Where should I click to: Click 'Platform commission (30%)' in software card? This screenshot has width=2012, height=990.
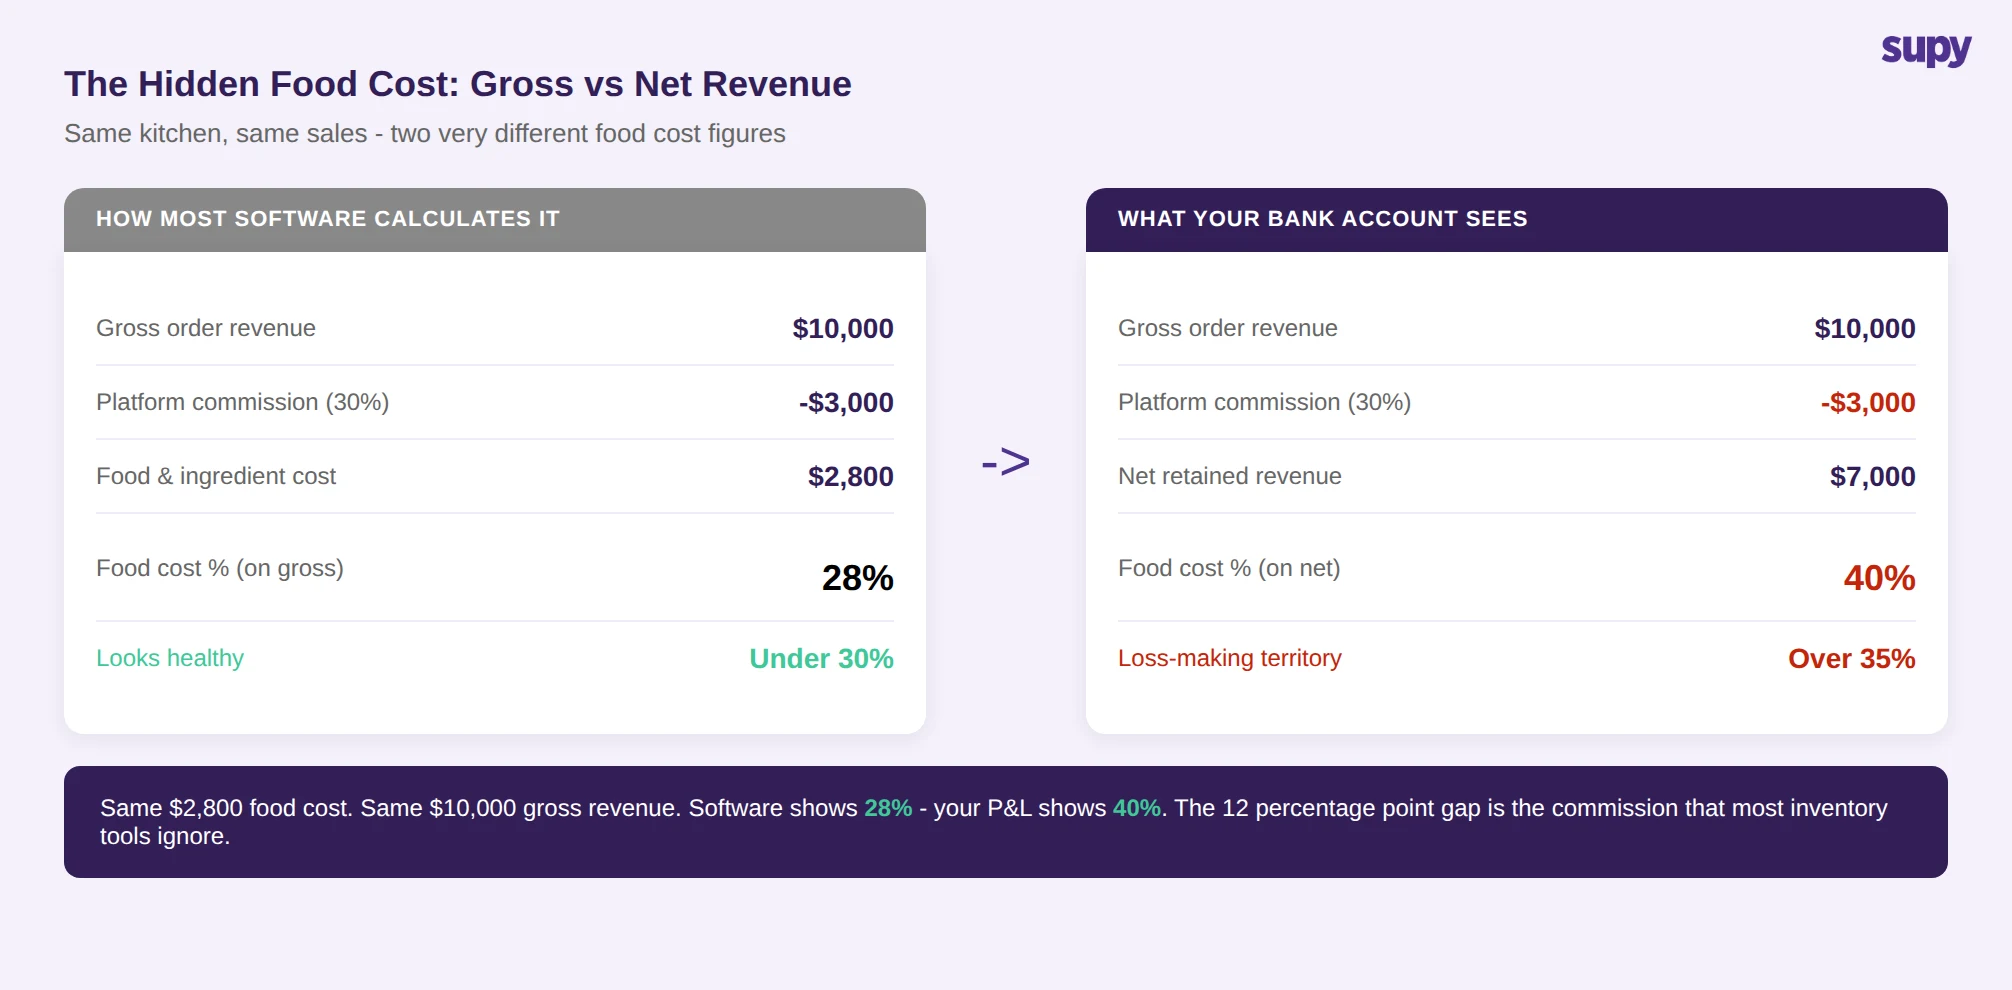(x=243, y=402)
